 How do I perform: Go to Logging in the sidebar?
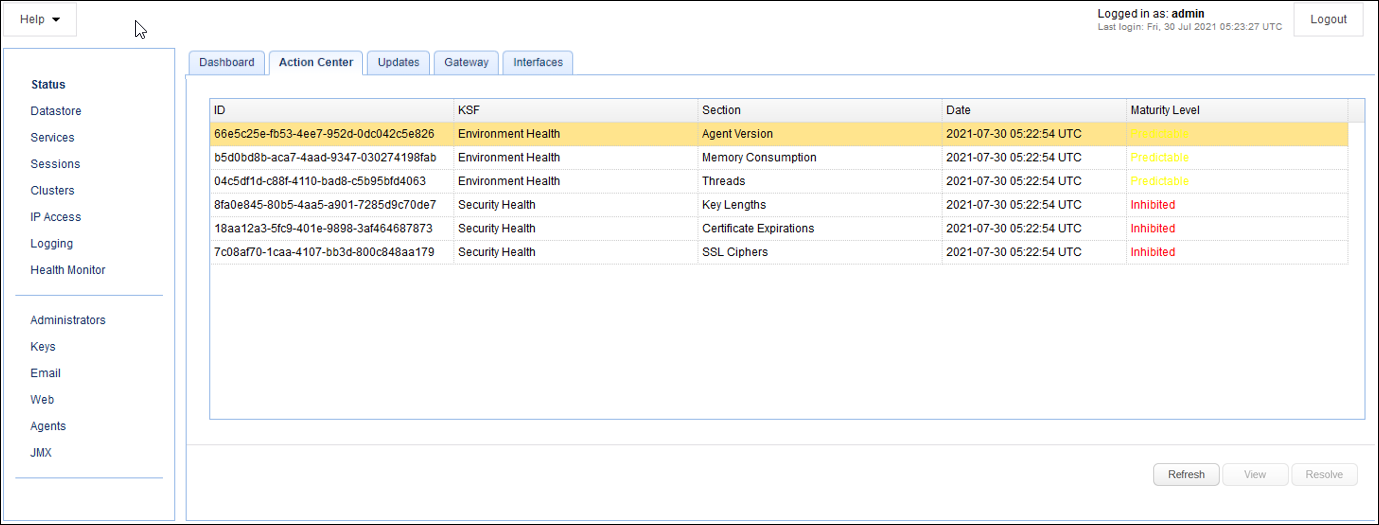51,244
